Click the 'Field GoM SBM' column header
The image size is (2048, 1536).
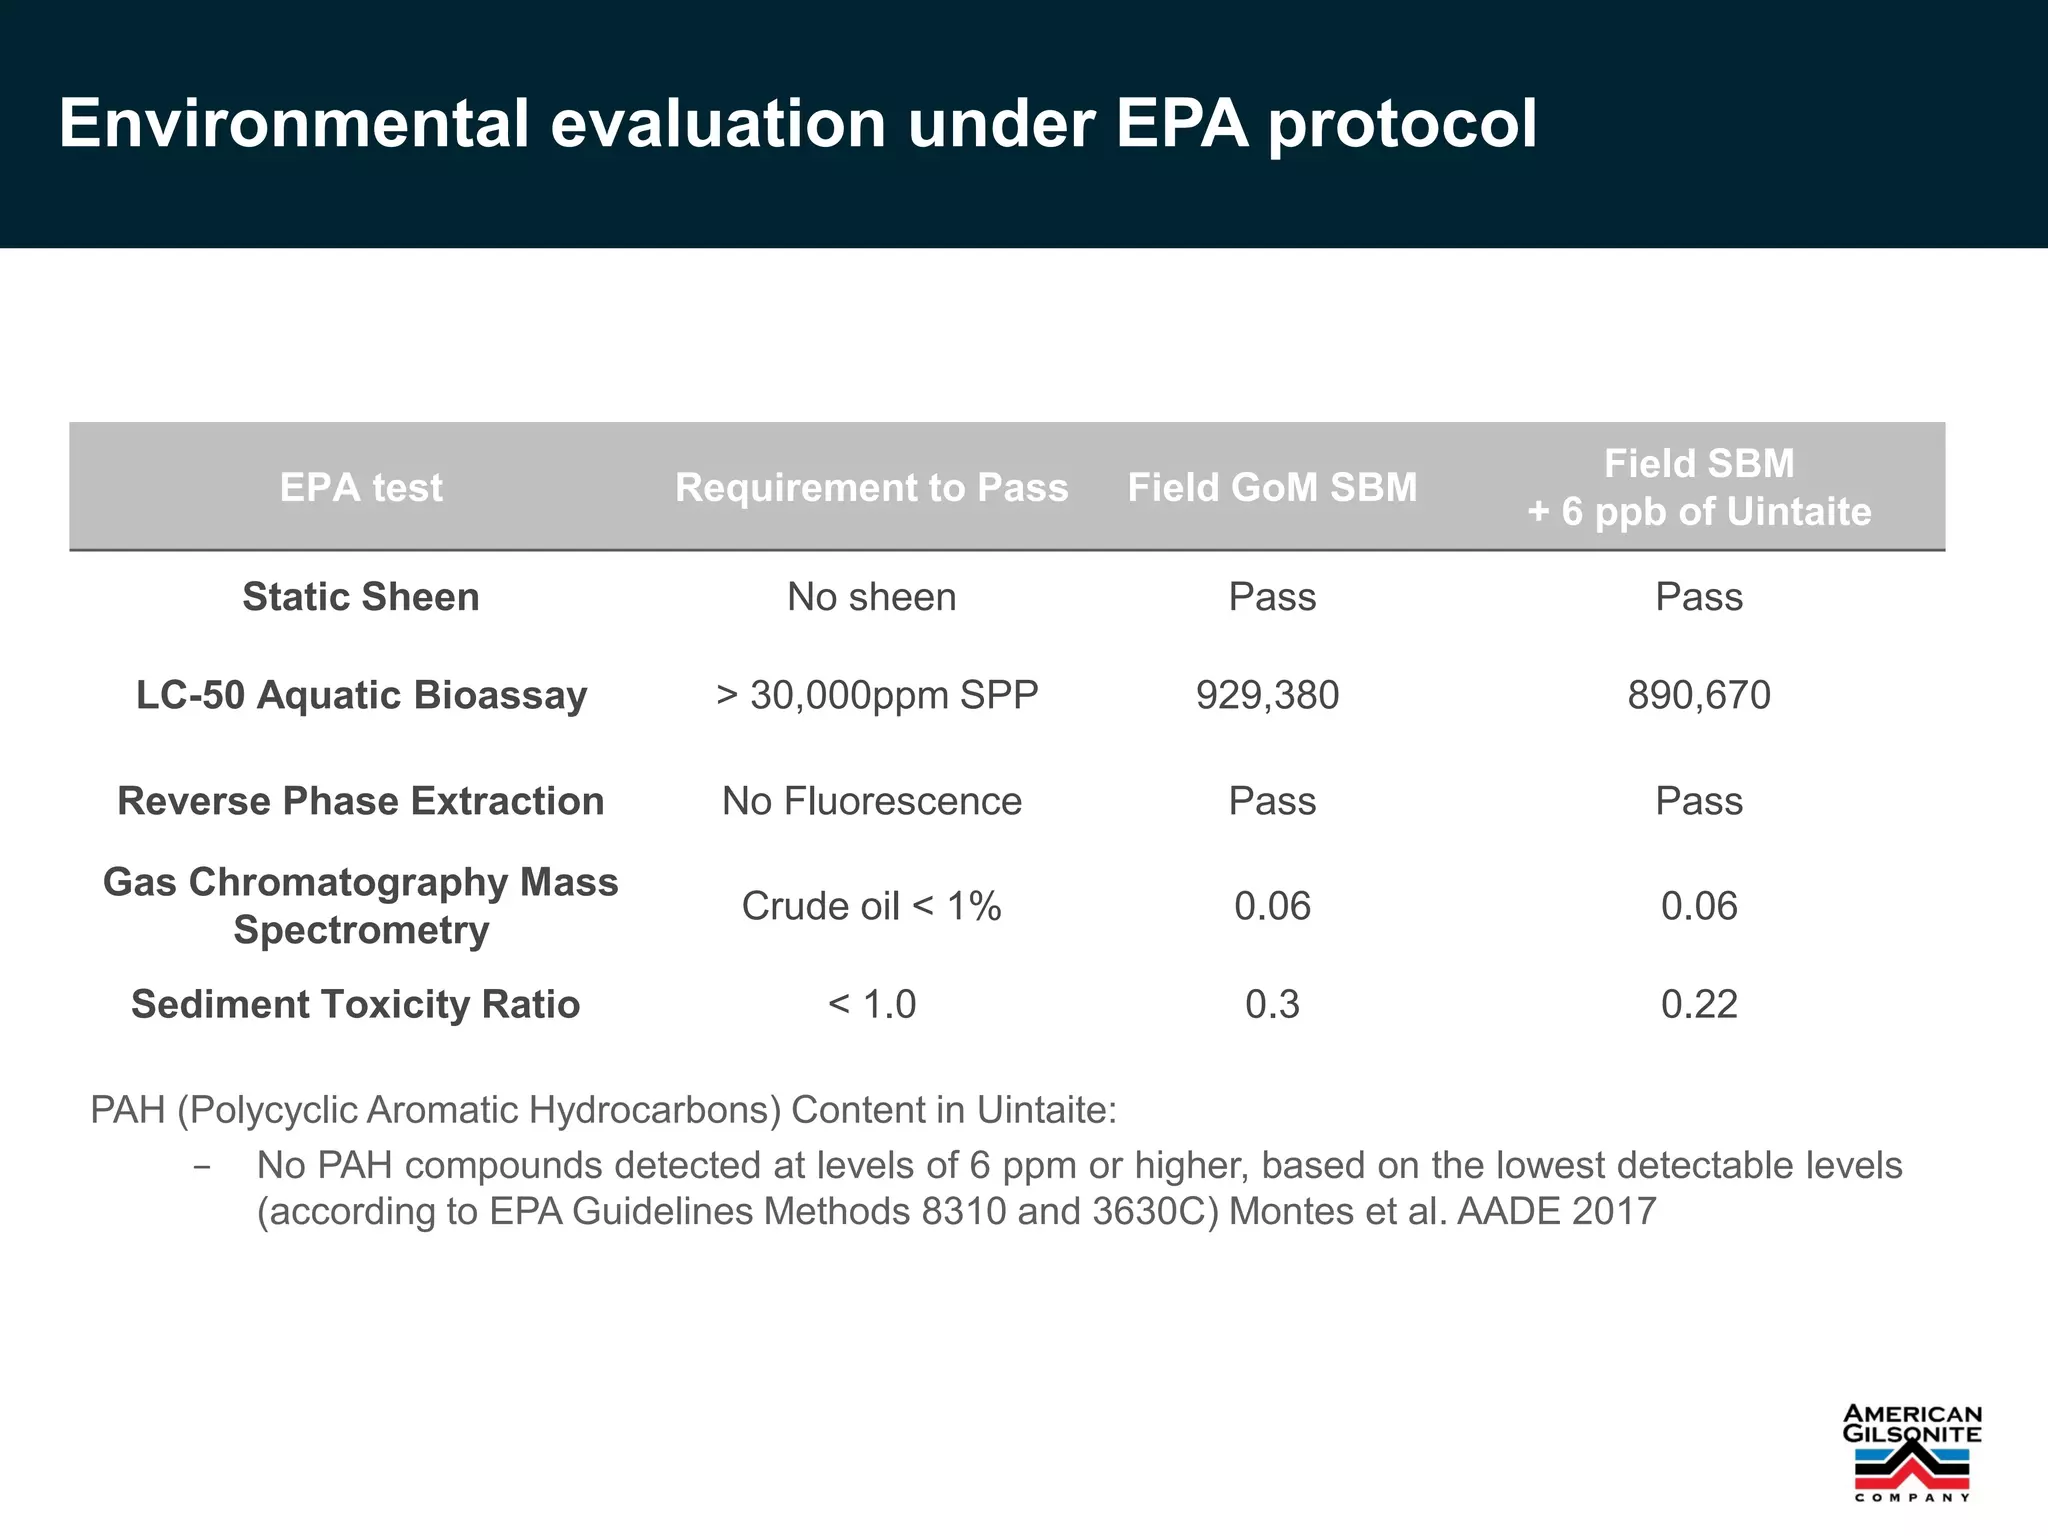1273,488
